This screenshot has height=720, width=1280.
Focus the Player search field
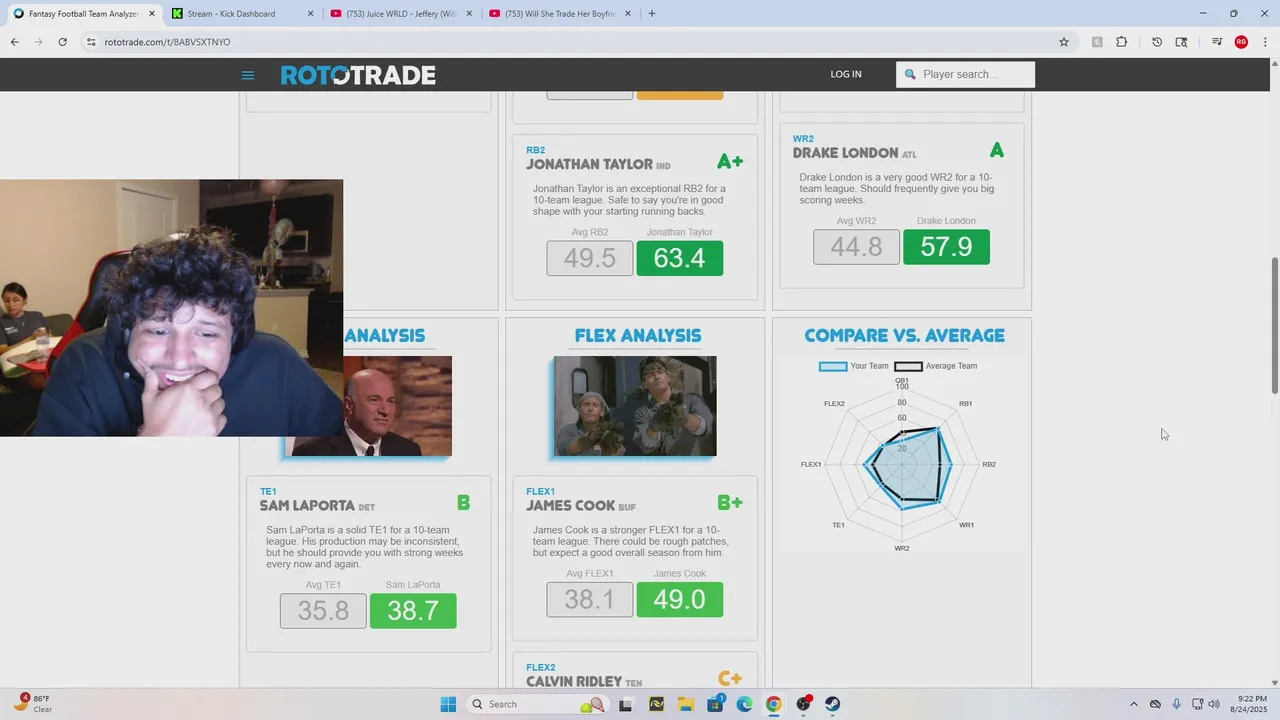click(x=966, y=74)
